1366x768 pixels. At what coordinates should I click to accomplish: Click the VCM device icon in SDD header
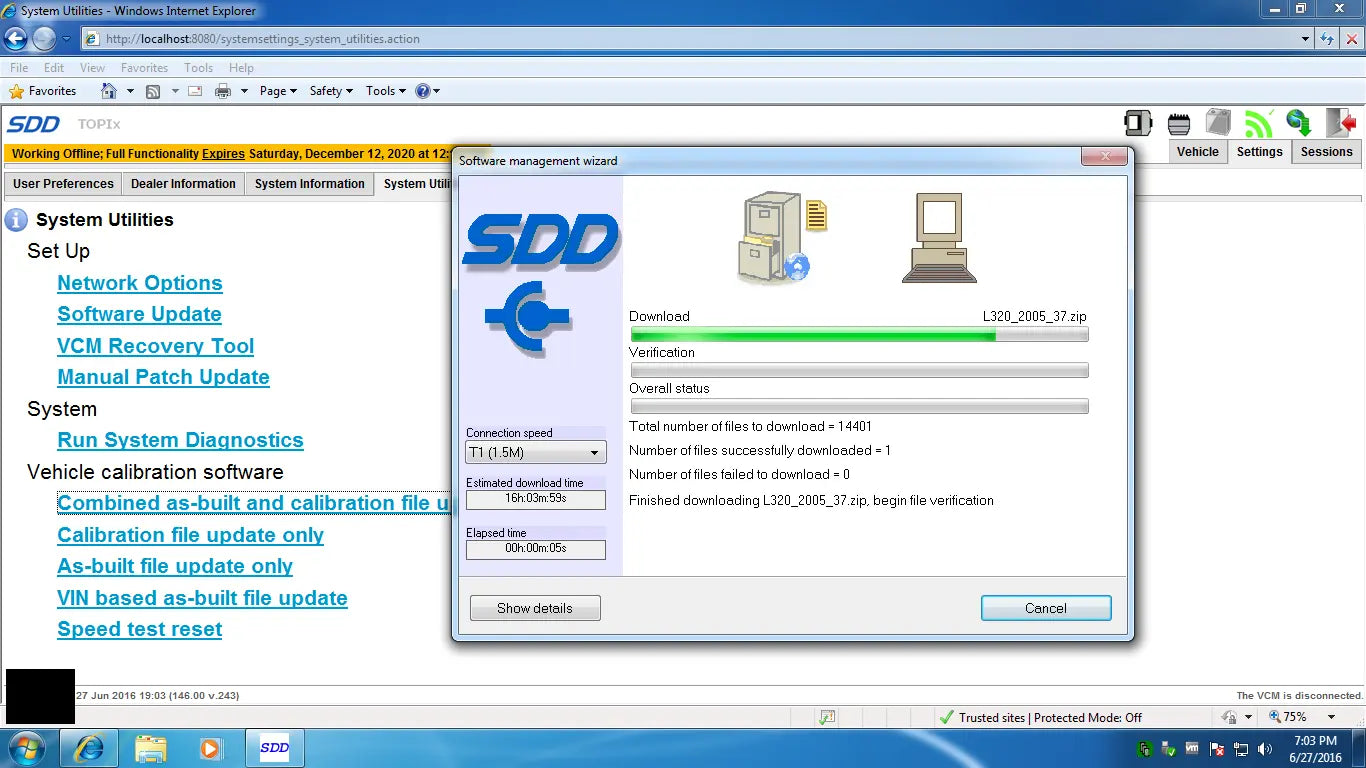(1138, 123)
